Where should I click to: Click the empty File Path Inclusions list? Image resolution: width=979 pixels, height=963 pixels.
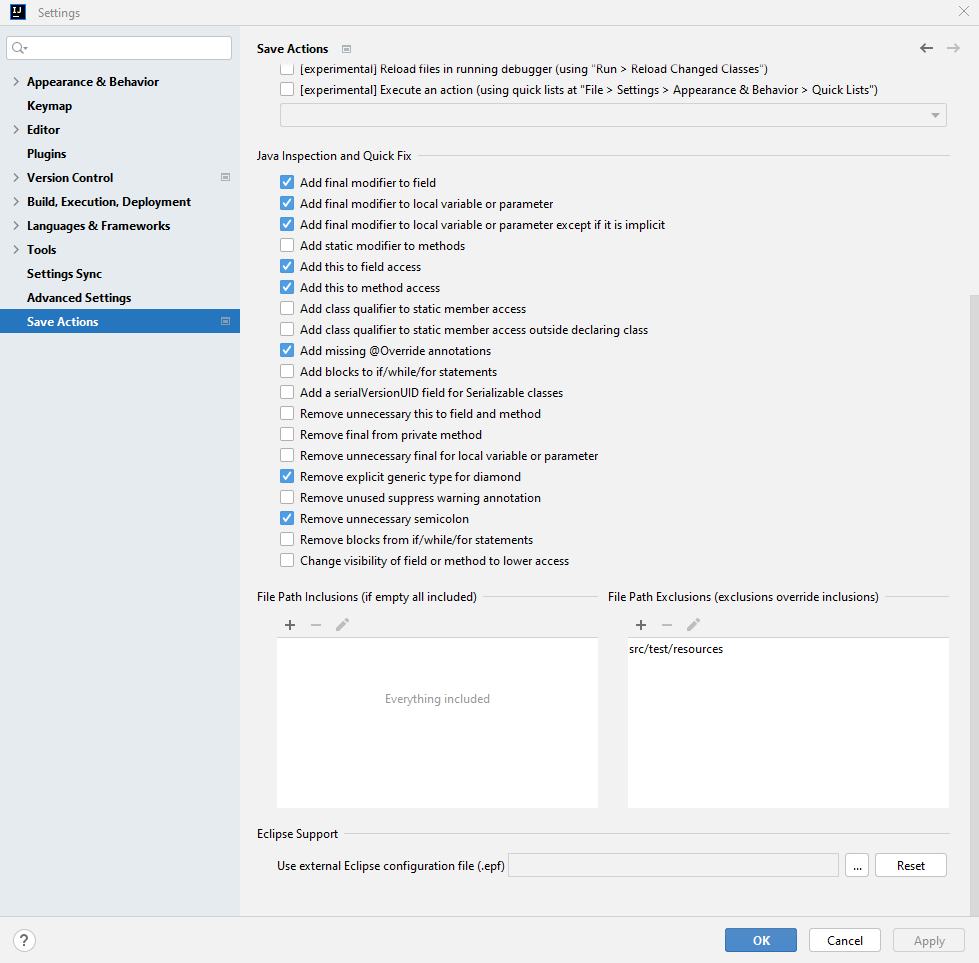437,723
